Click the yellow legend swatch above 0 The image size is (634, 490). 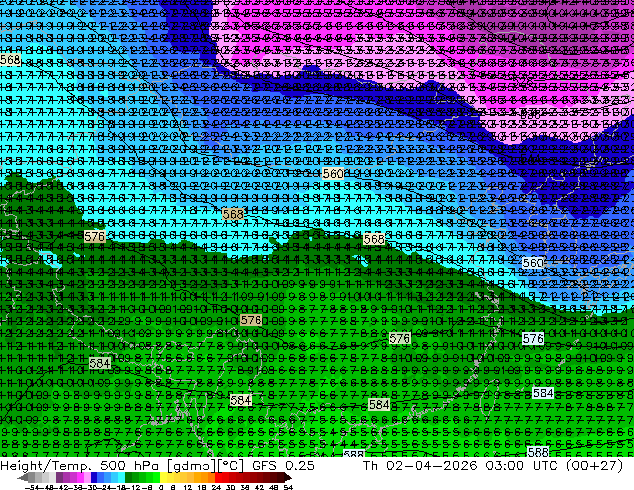[163, 478]
